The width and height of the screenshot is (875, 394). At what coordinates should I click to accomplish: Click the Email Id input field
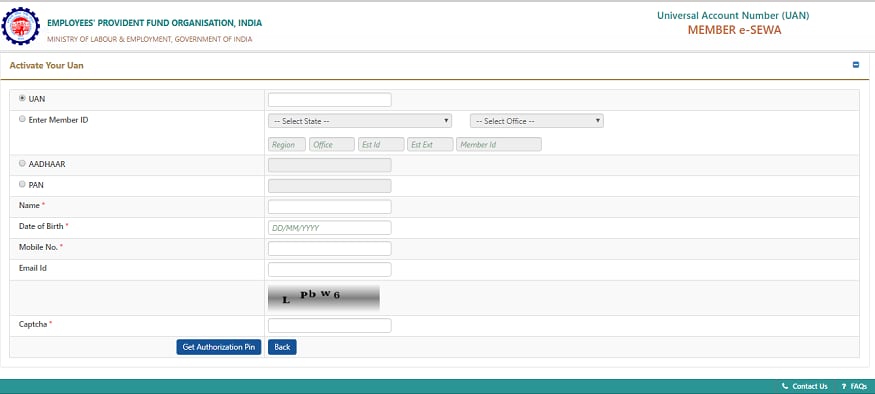click(330, 270)
